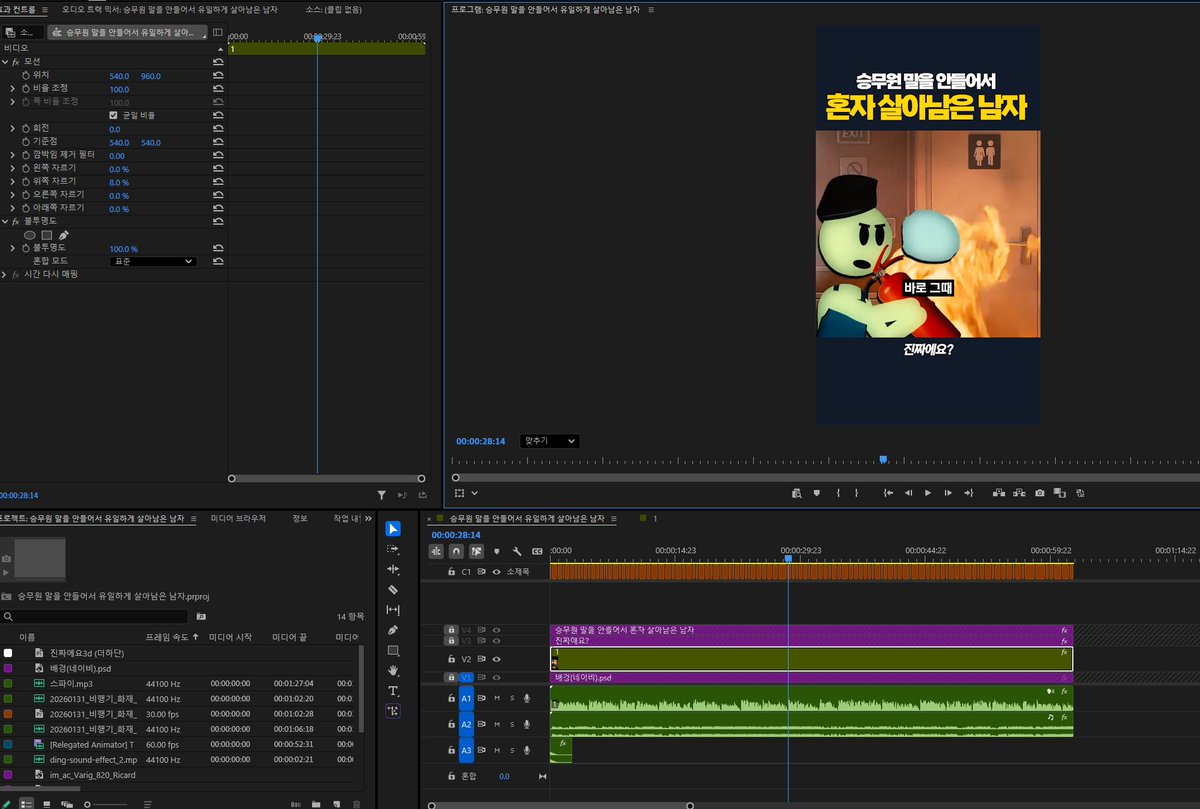Collapse the 모션 effect group
The image size is (1200, 809).
(5, 62)
